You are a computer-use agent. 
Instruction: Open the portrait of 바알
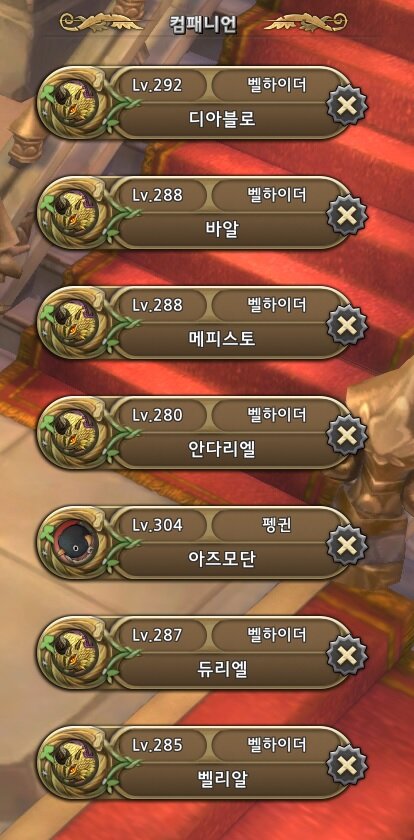point(75,213)
